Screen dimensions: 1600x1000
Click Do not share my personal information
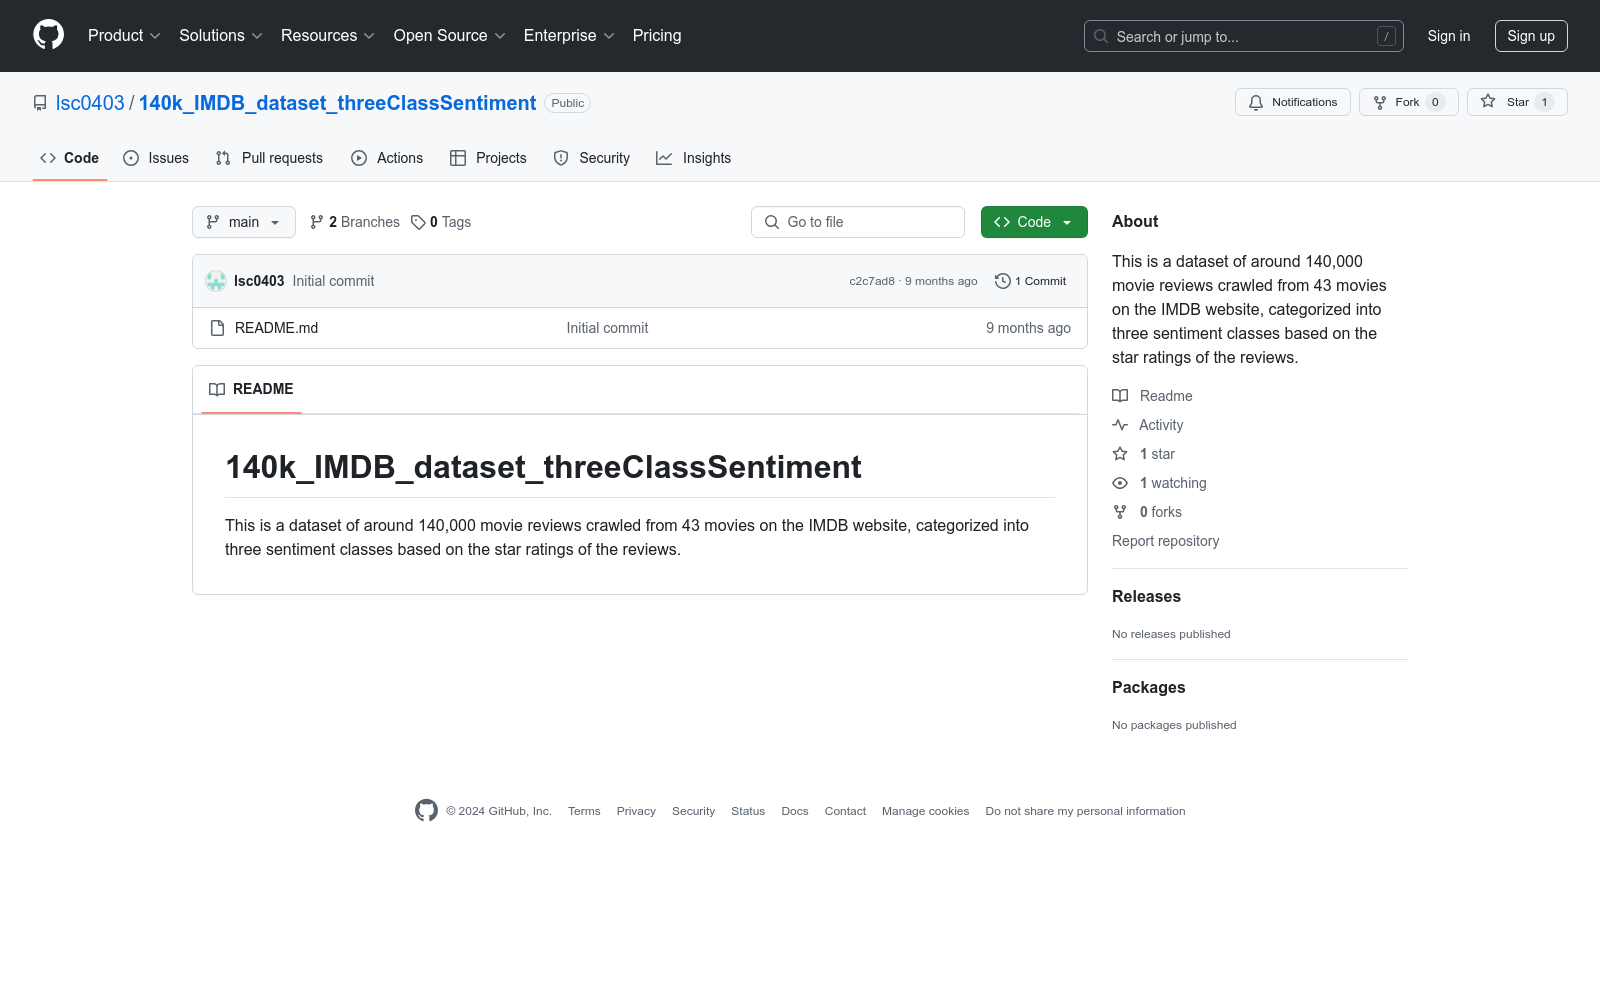tap(1085, 811)
